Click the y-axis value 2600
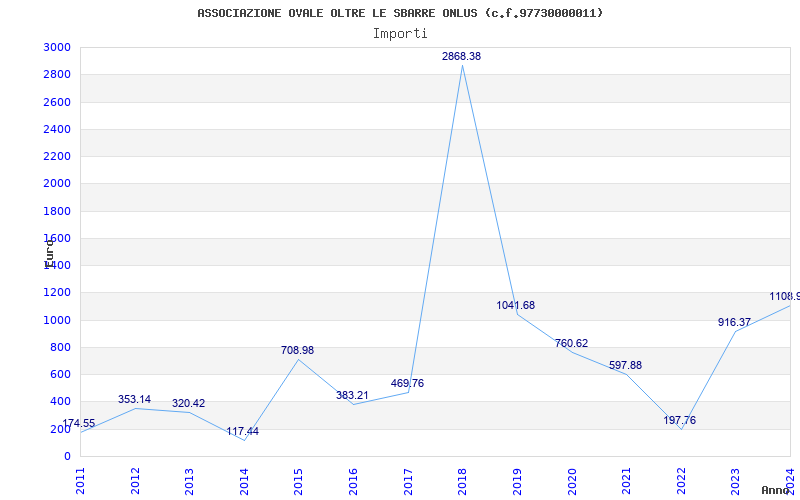 (x=57, y=102)
